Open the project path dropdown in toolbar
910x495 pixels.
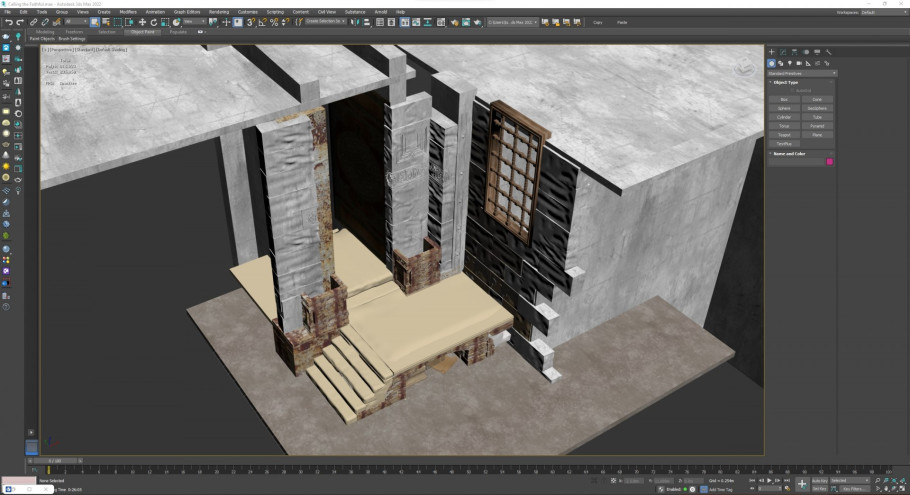(512, 22)
